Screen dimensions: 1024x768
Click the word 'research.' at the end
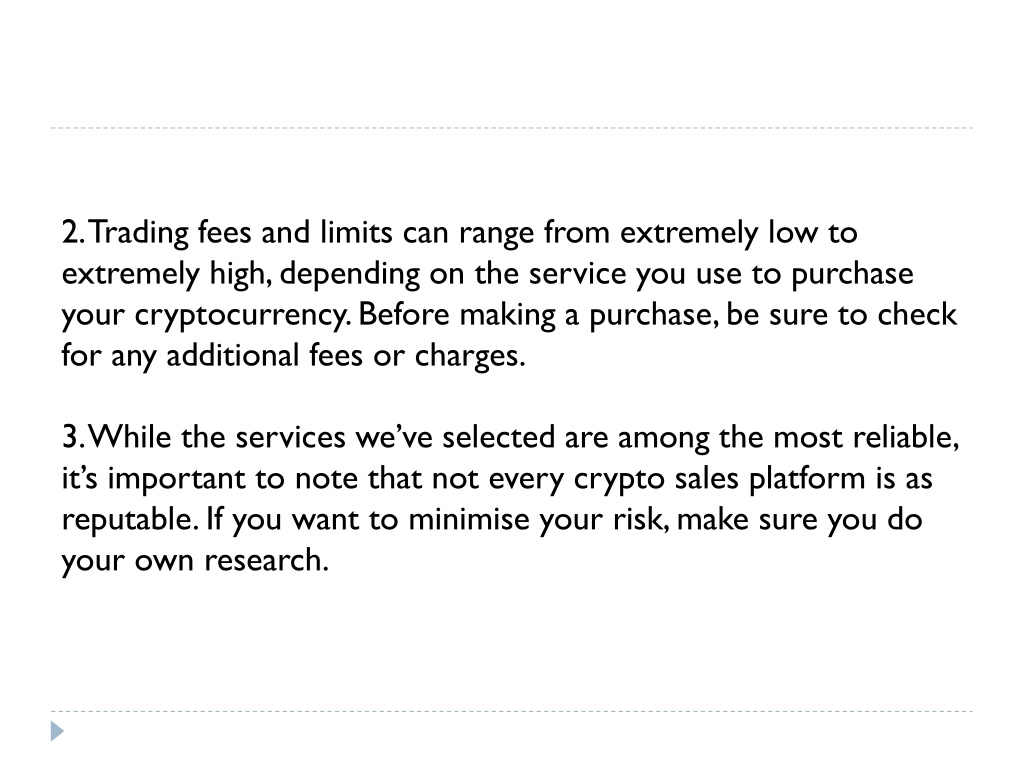[x=266, y=560]
